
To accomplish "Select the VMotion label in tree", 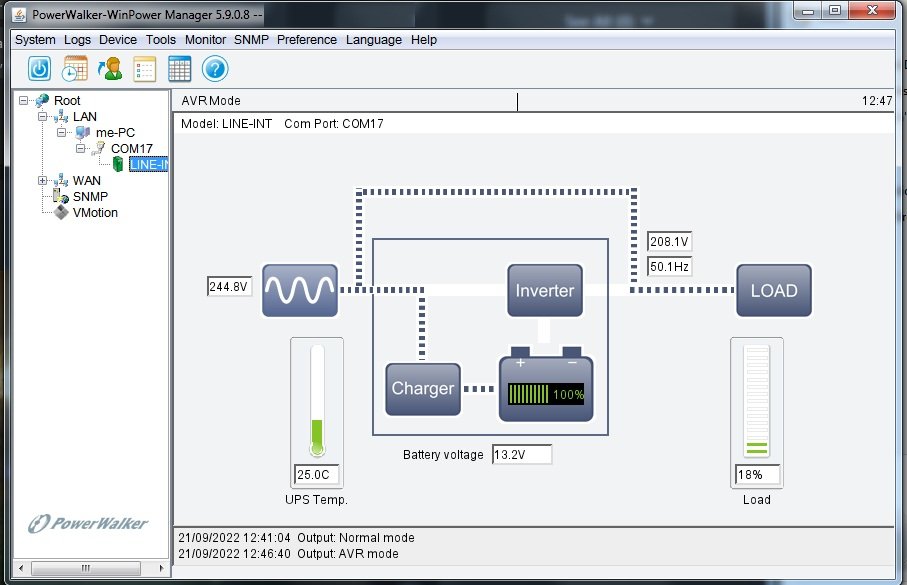I will tap(95, 213).
